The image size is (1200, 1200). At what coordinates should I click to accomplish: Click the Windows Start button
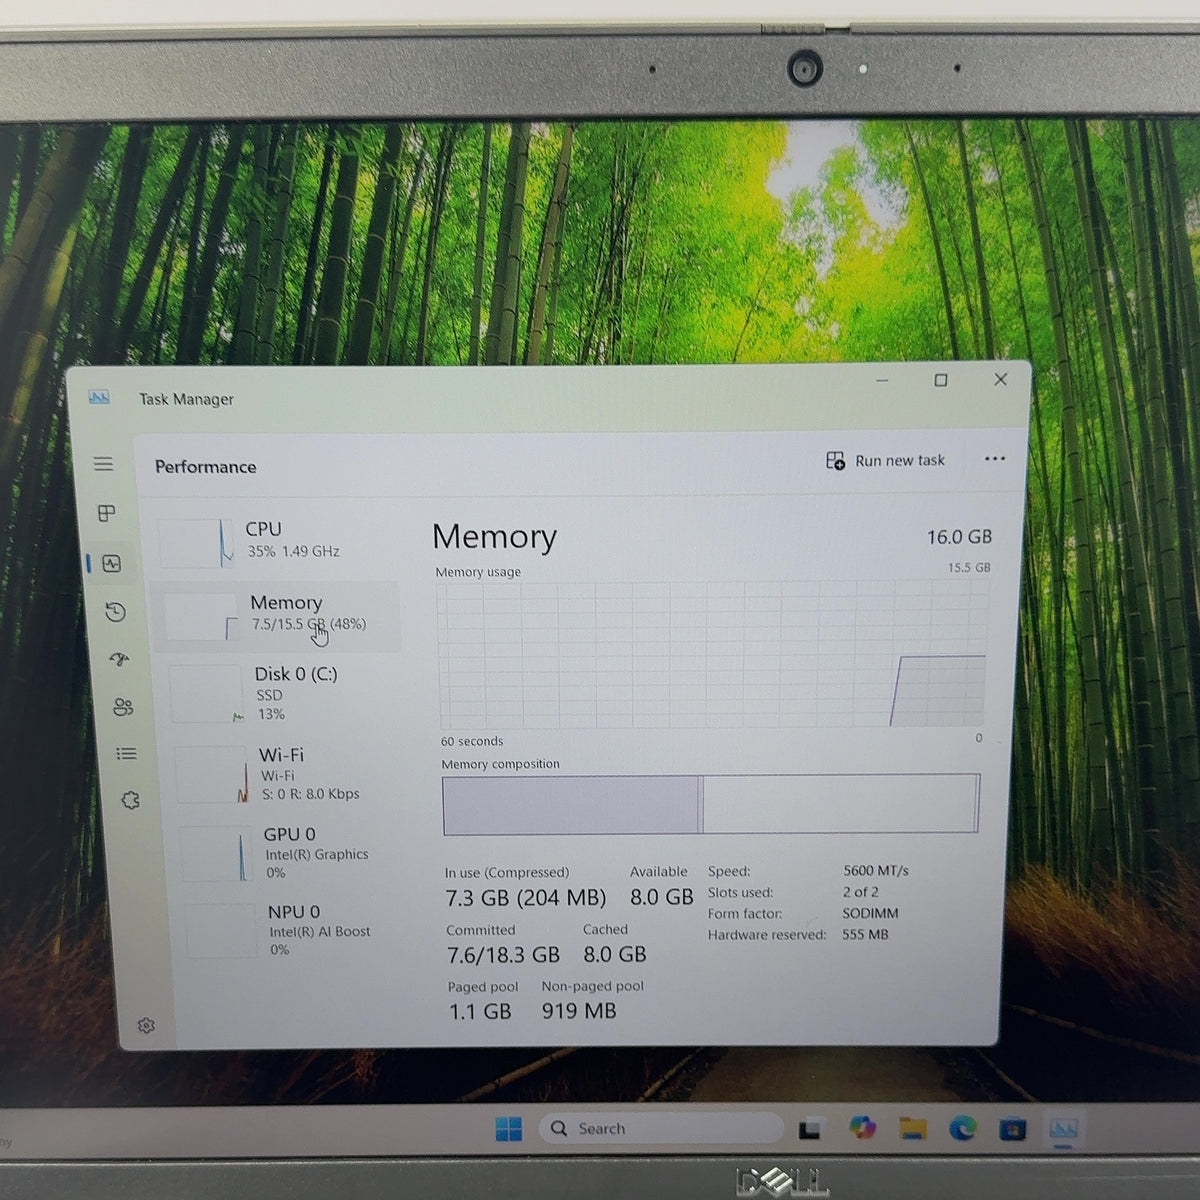508,1129
